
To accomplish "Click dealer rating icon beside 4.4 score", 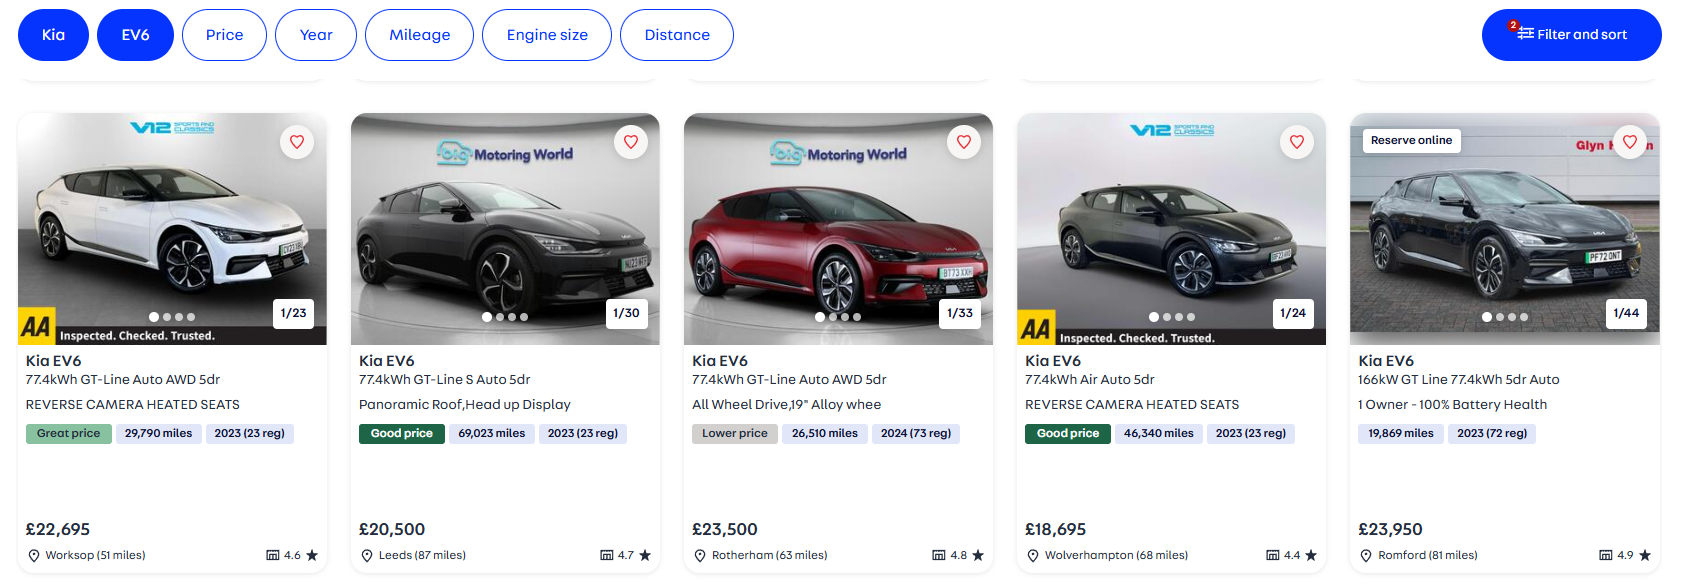I will coord(1272,555).
